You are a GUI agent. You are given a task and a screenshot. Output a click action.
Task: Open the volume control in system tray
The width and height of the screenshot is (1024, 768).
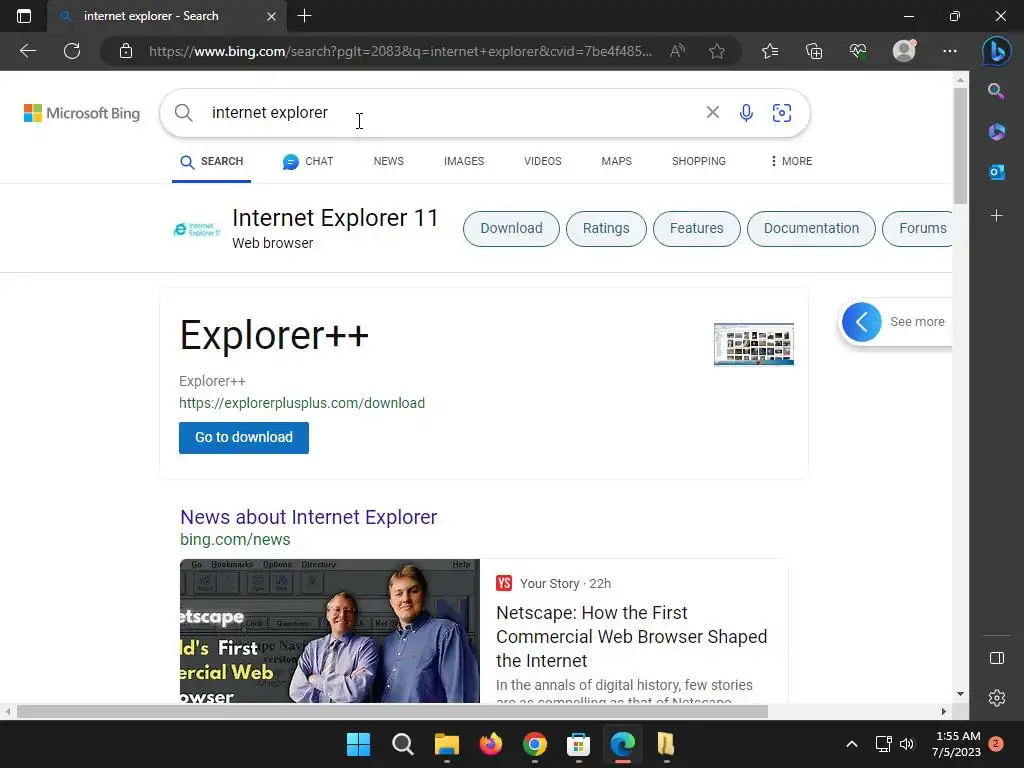pyautogui.click(x=907, y=744)
